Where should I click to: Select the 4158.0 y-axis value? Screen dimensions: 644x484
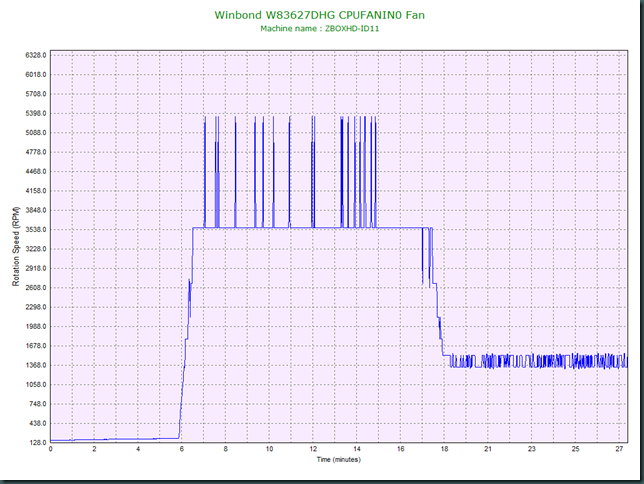[x=36, y=191]
